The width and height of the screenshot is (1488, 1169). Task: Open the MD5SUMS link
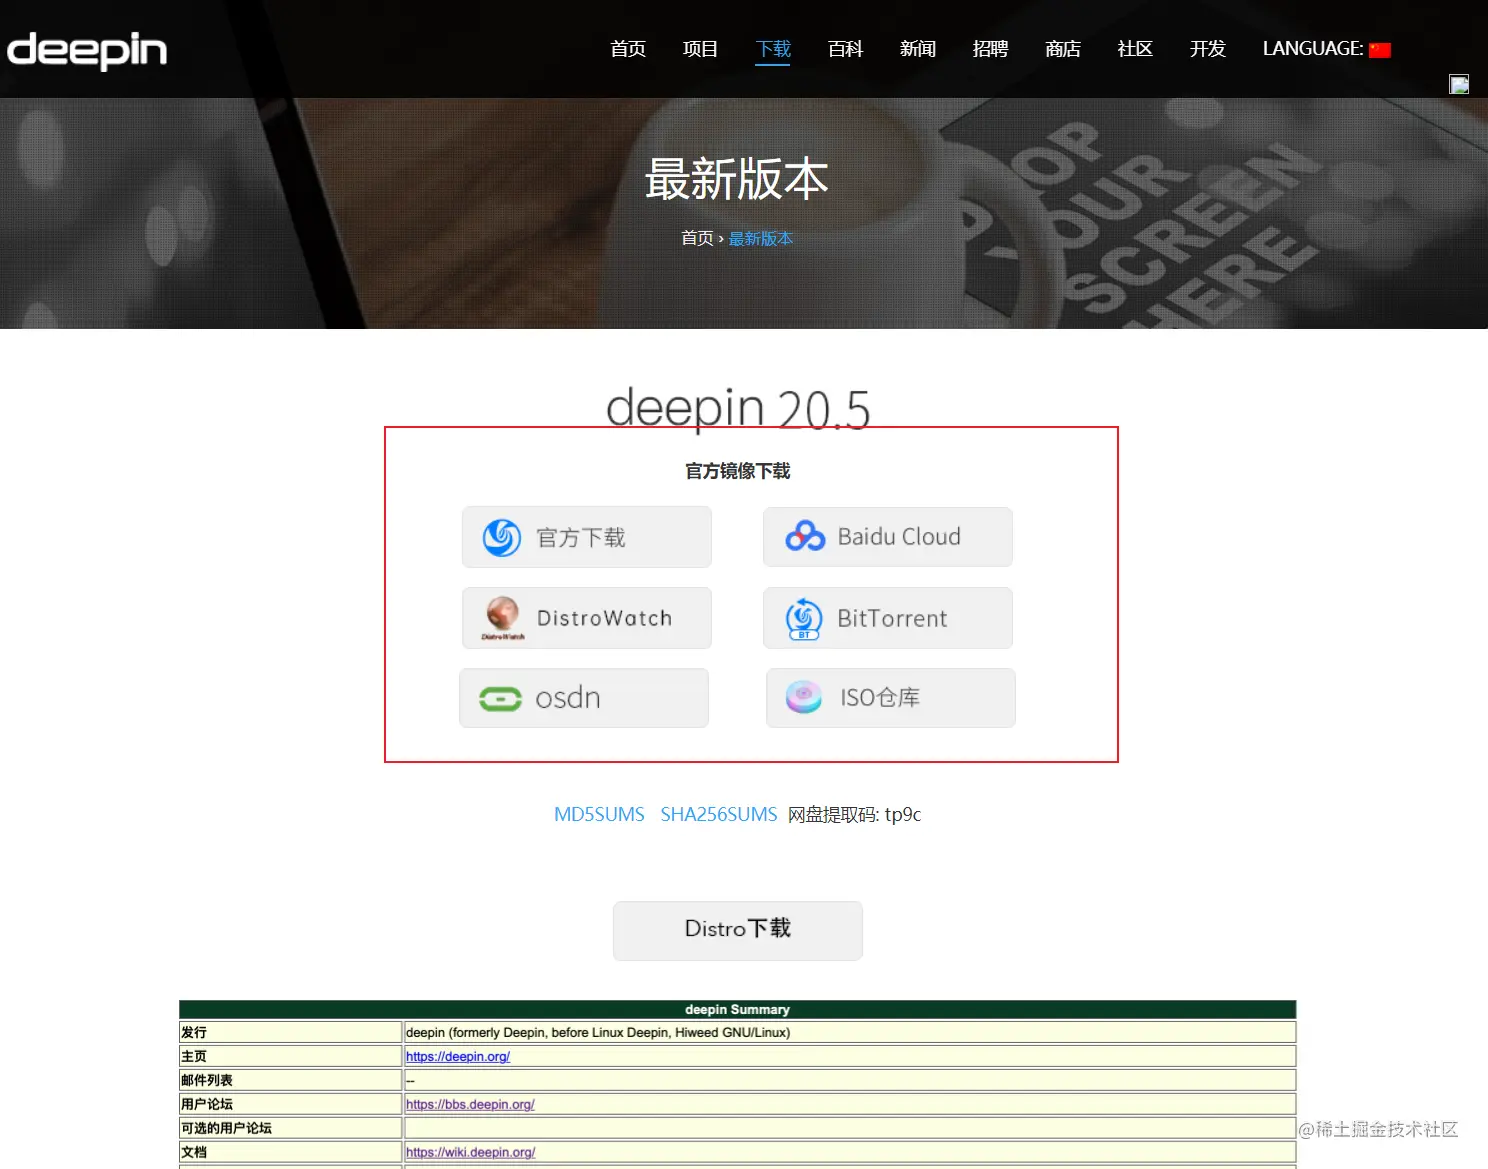pyautogui.click(x=599, y=815)
